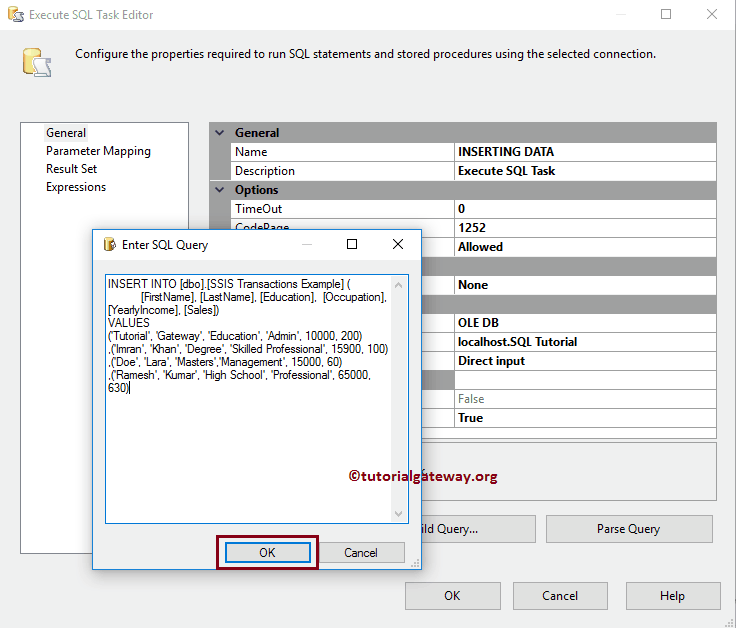The width and height of the screenshot is (736, 628).
Task: Click the Parse Query button
Action: (629, 529)
